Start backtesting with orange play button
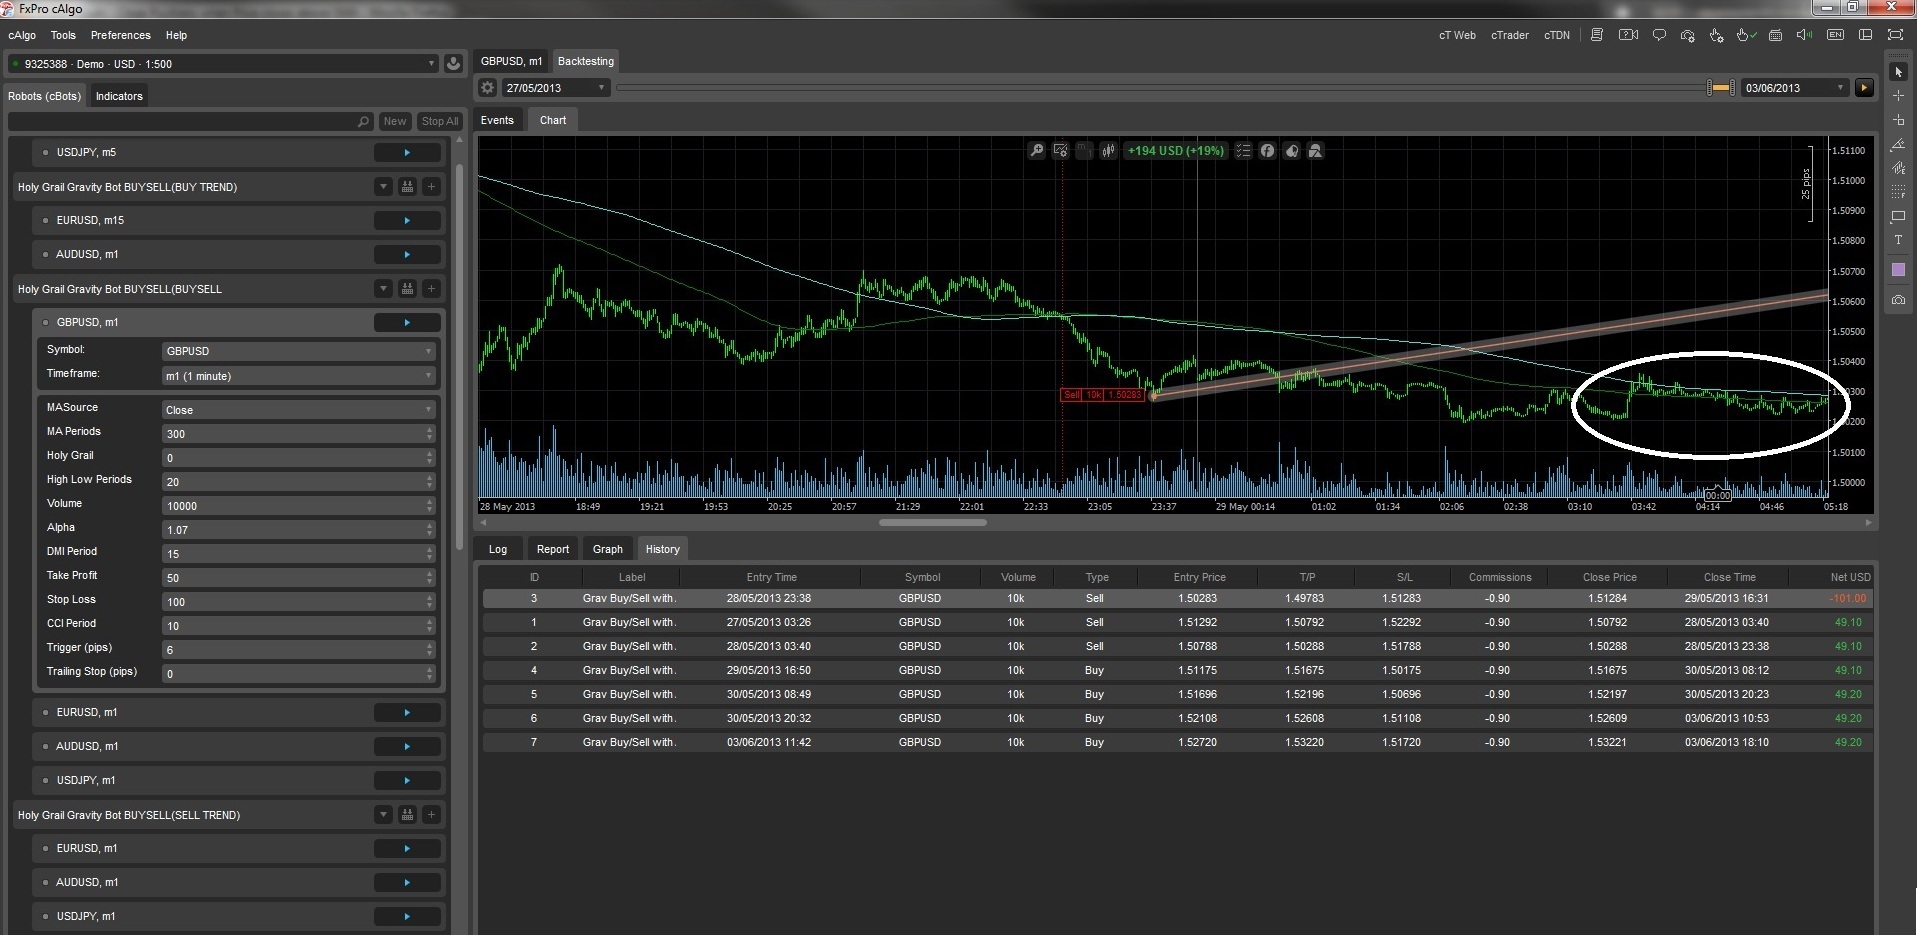 pyautogui.click(x=1864, y=88)
